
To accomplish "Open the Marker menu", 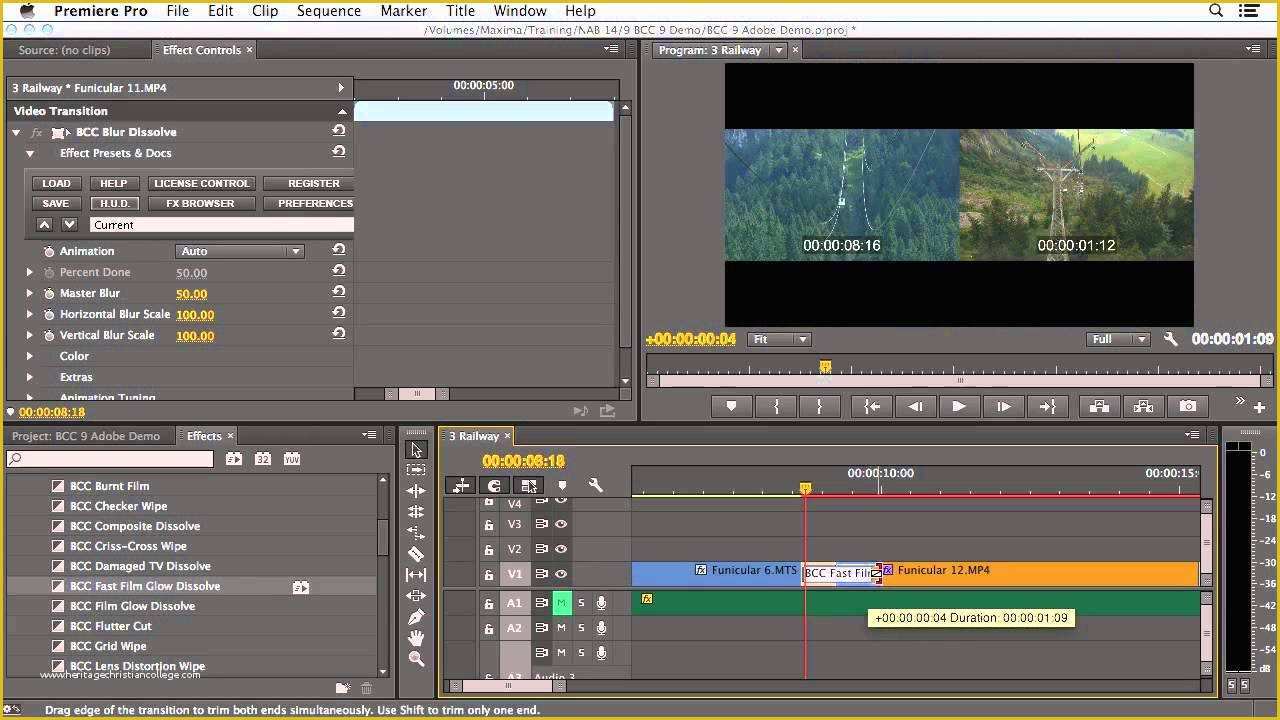I will 403,11.
